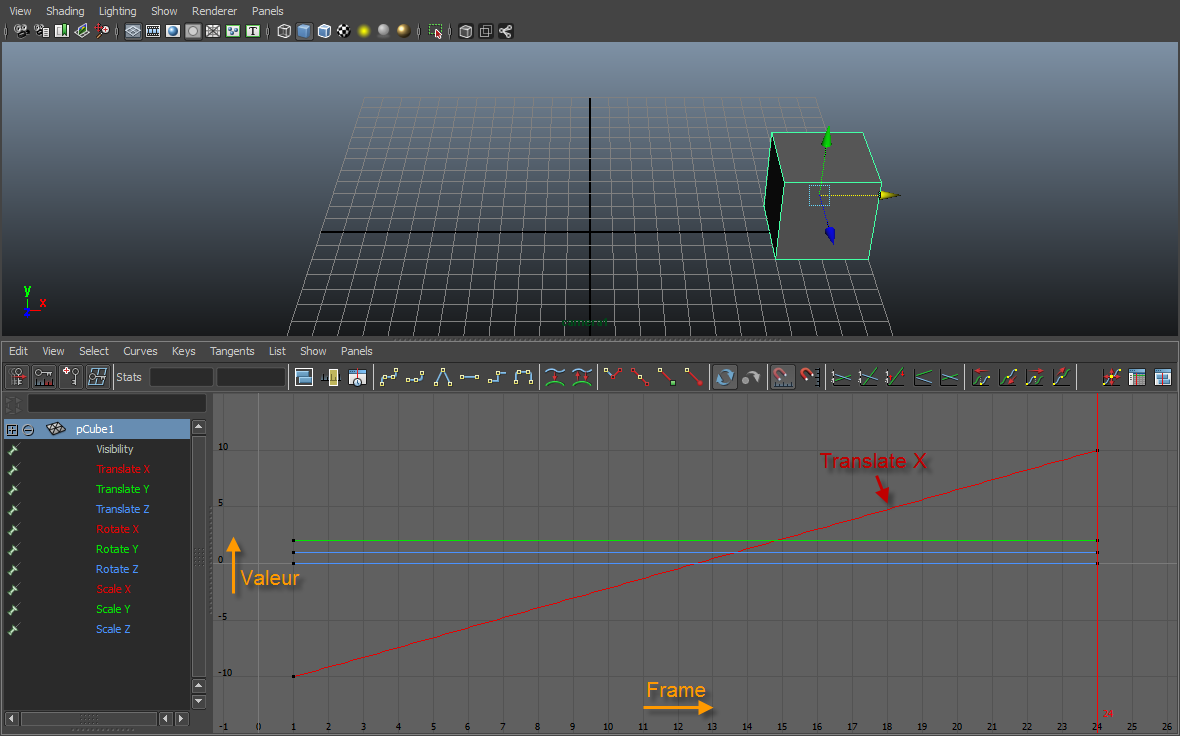
Task: Apply Linear tangents with the peaked-curve icon
Action: point(443,377)
